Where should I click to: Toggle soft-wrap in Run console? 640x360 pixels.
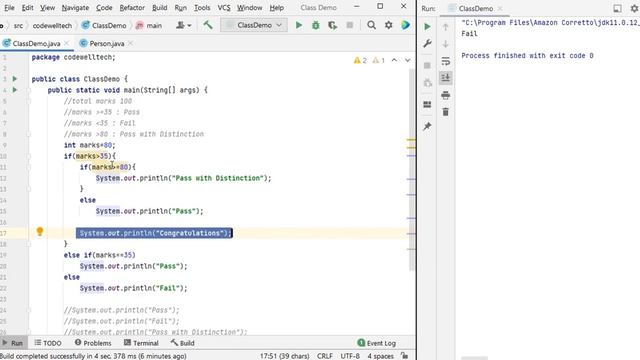point(445,61)
